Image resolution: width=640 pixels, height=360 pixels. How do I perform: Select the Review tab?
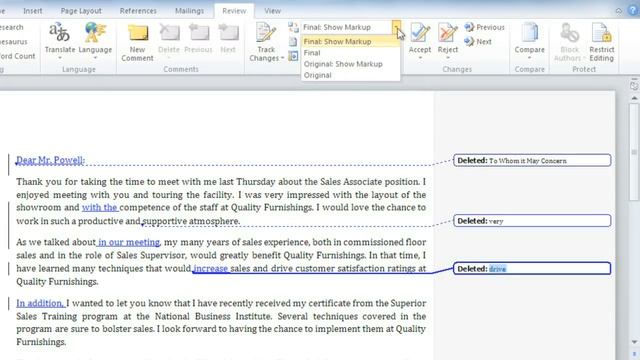click(x=234, y=11)
